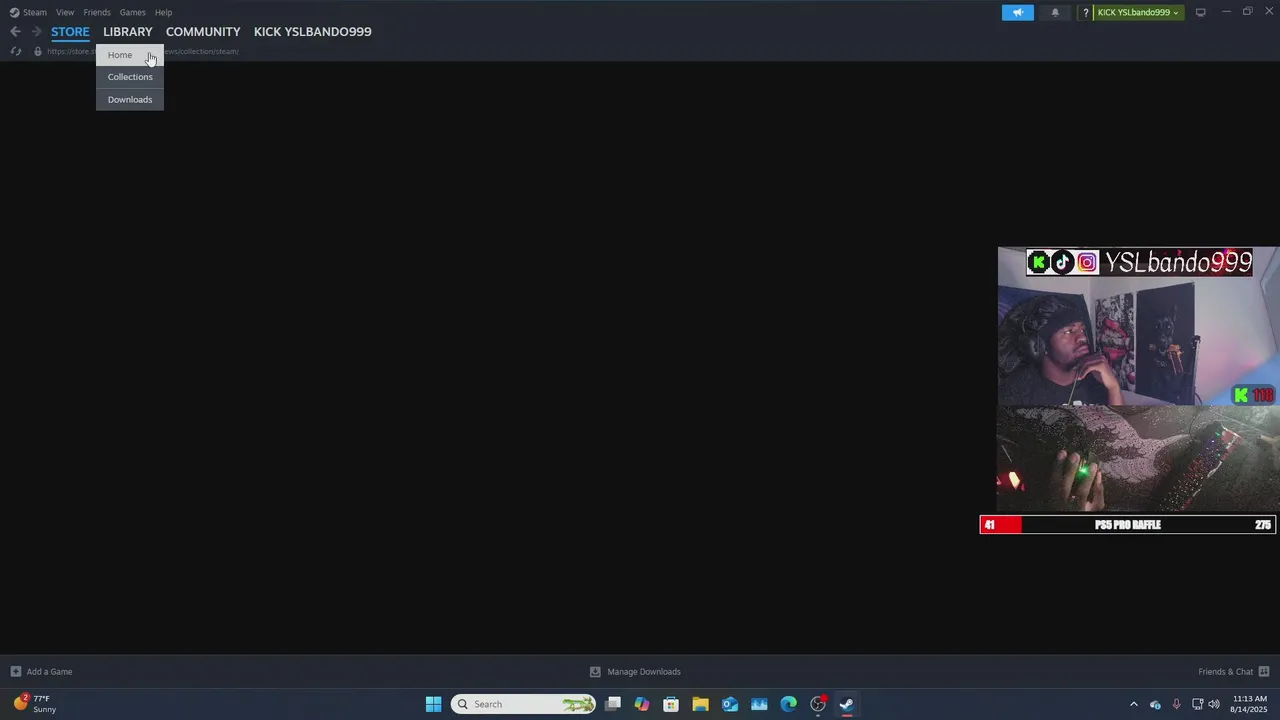Open the COMMUNITY tab
This screenshot has width=1280, height=720.
203,32
